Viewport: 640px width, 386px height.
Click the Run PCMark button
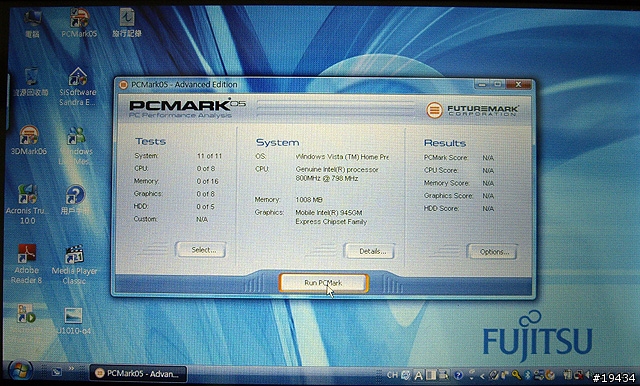click(324, 283)
